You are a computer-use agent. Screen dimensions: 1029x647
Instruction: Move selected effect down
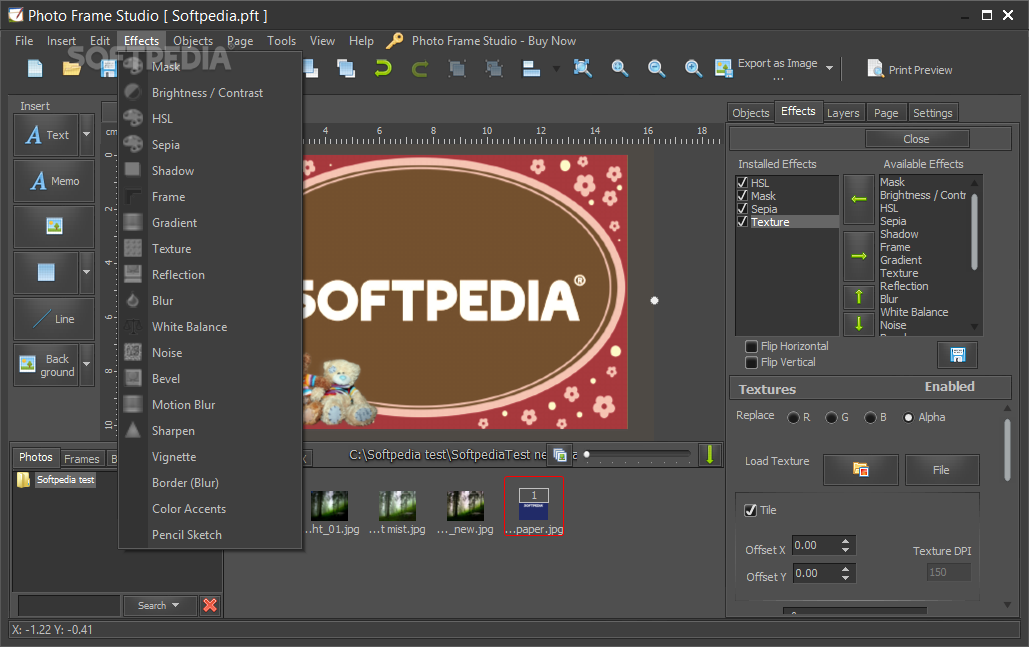(x=858, y=324)
